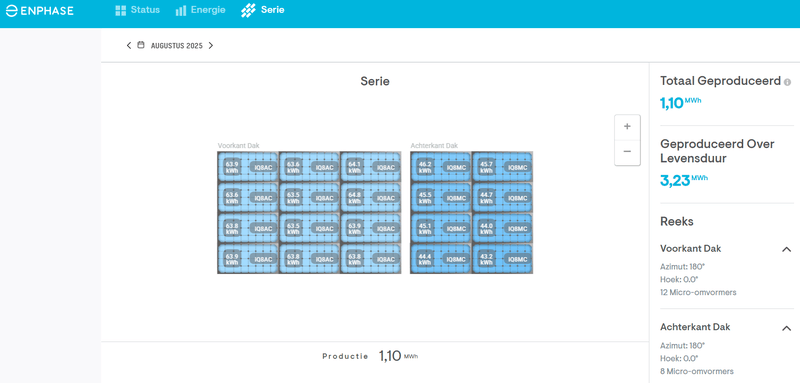Screen dimensions: 800x383
Task: Click the Enphase logo
Action: [x=40, y=11]
